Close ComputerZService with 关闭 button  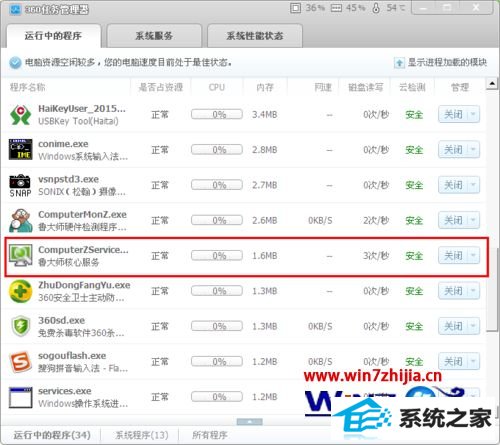tap(453, 256)
